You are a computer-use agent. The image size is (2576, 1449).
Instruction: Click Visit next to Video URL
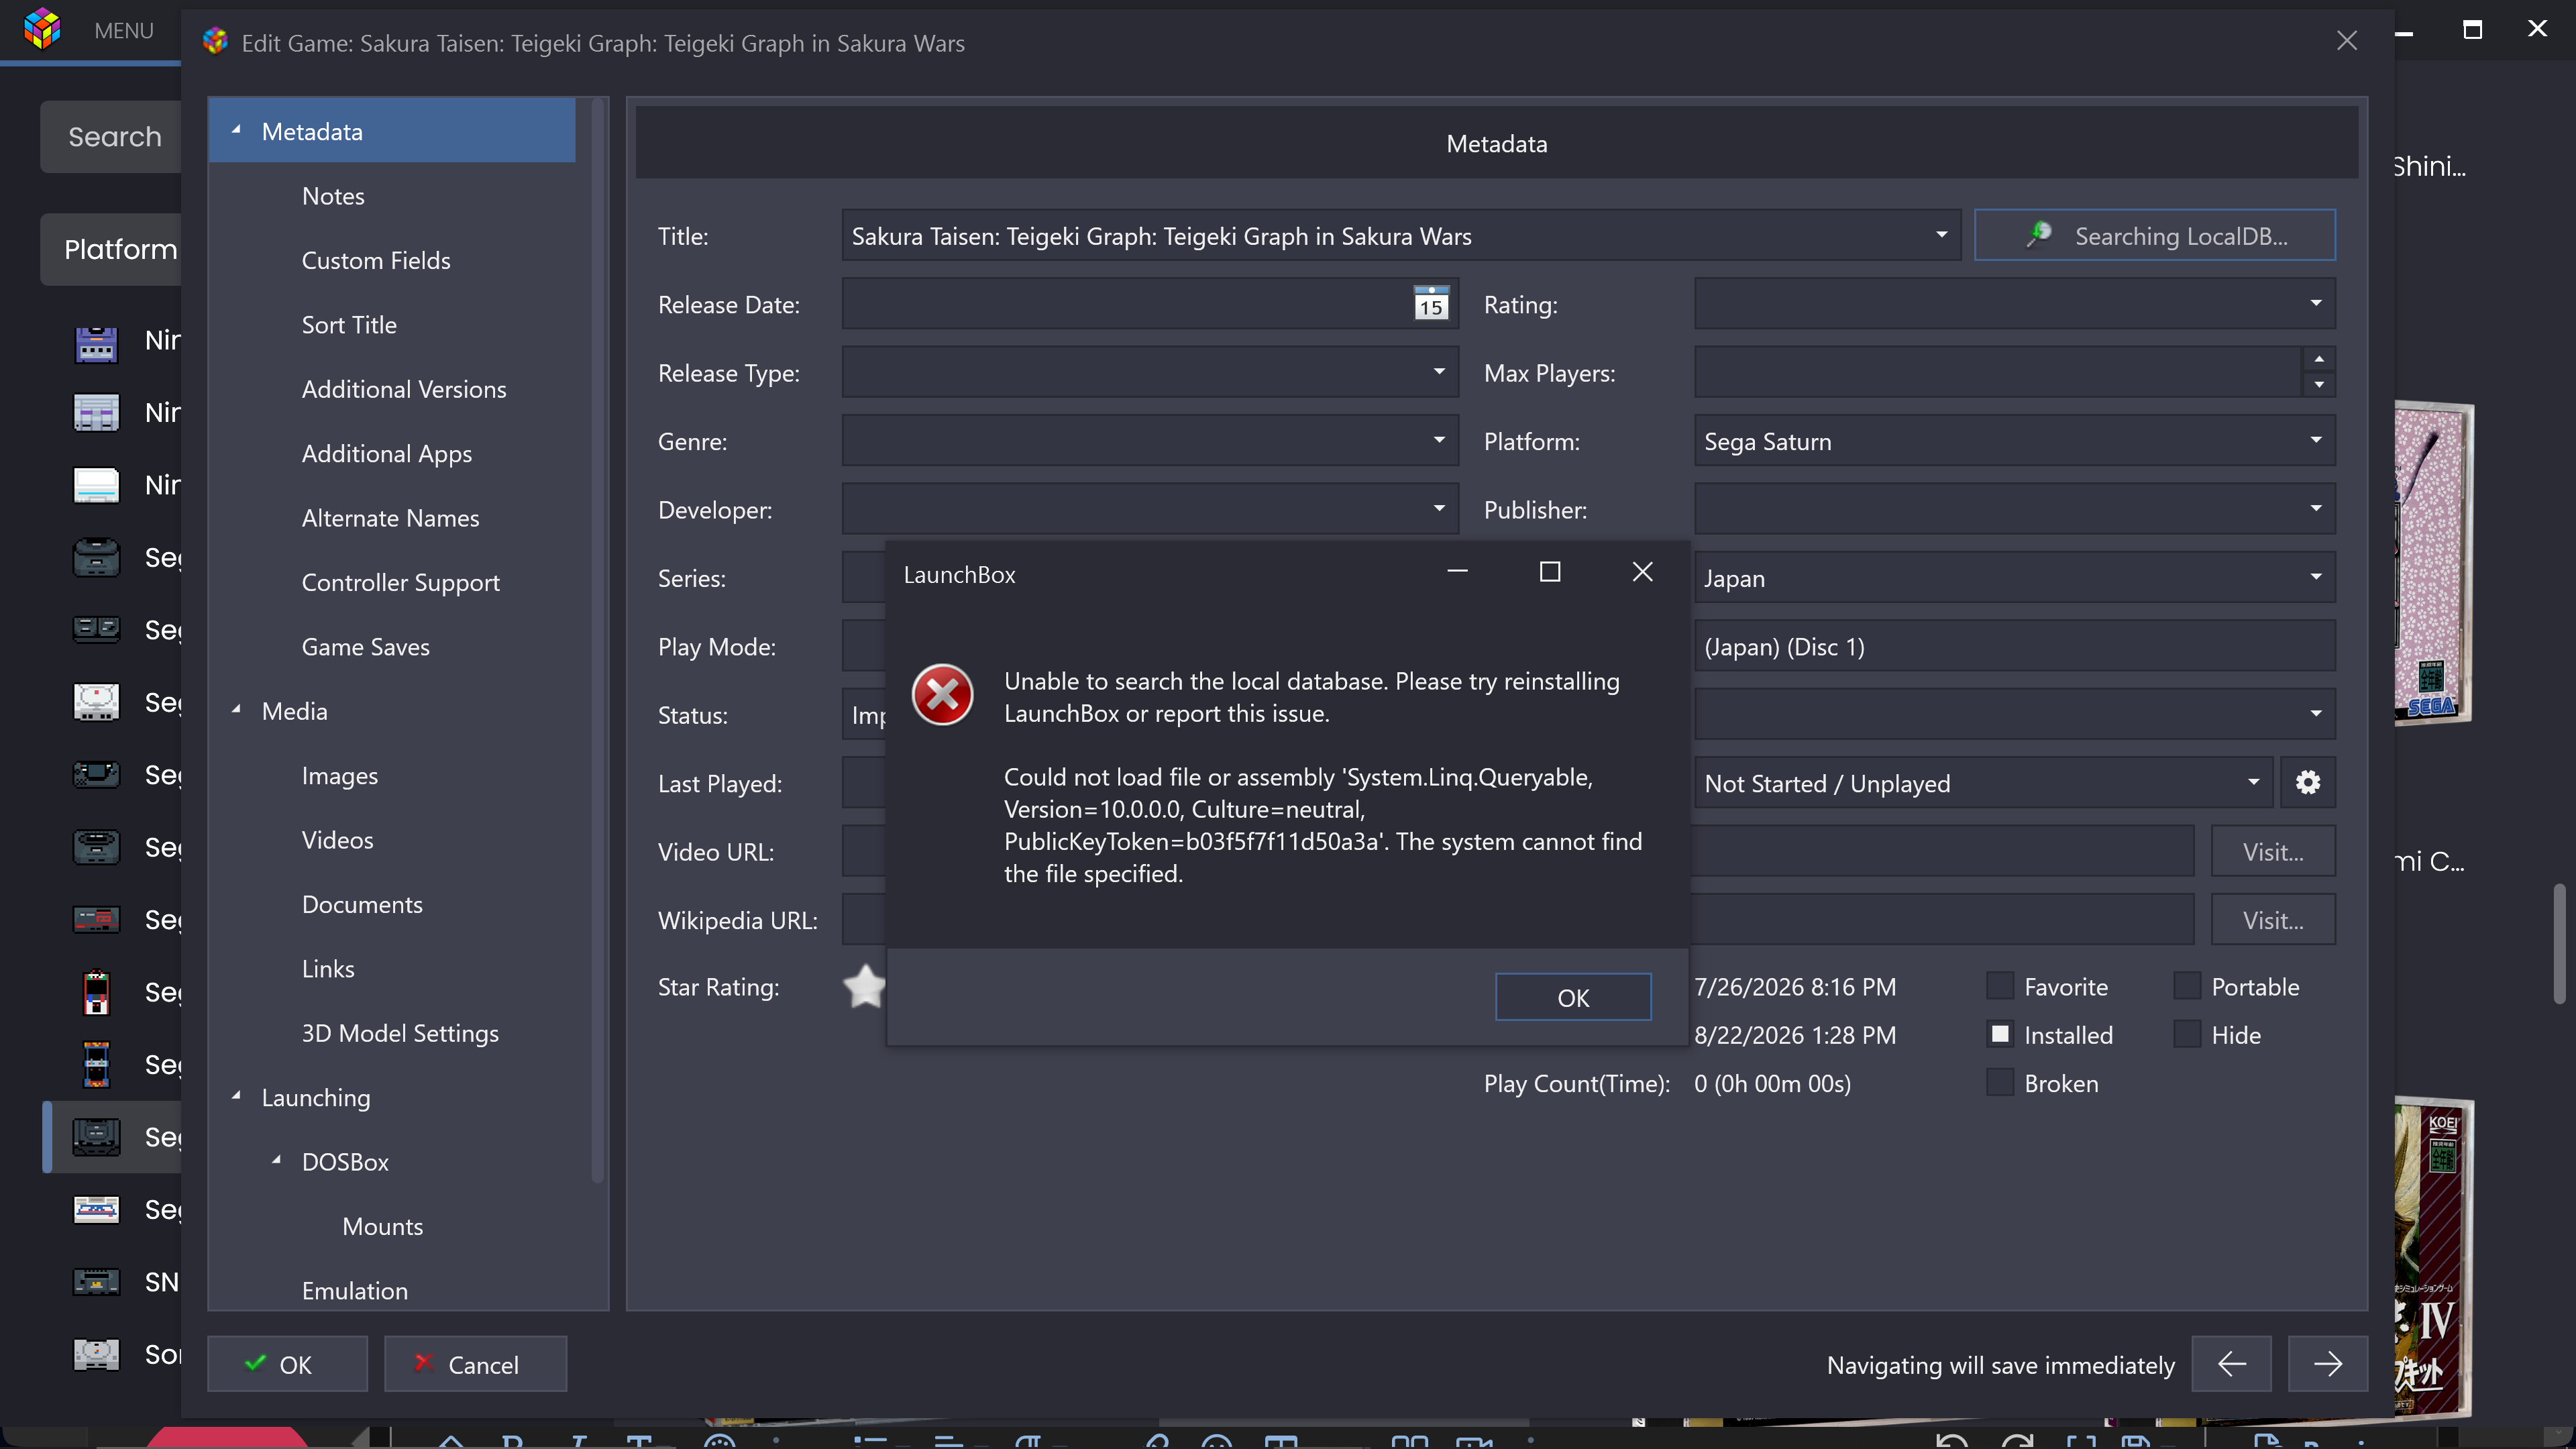[x=2273, y=851]
